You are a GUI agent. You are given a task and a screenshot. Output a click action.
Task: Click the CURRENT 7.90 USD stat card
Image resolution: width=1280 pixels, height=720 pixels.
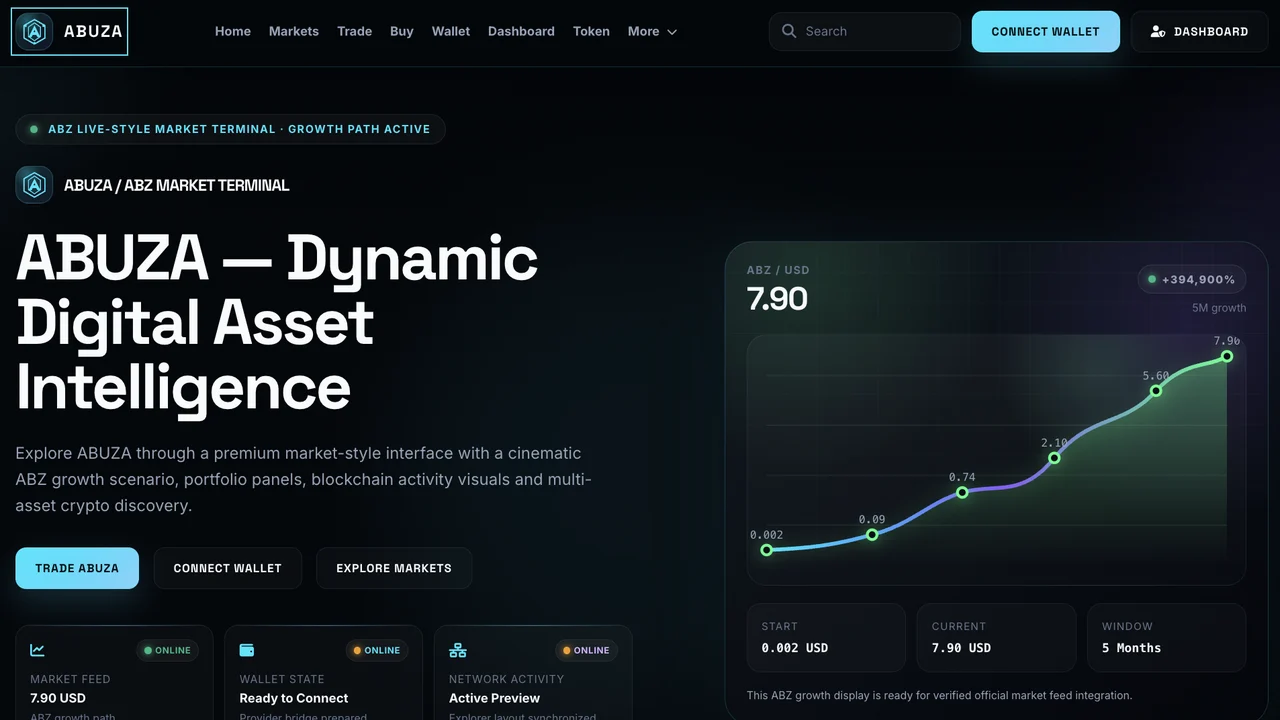[x=996, y=638]
